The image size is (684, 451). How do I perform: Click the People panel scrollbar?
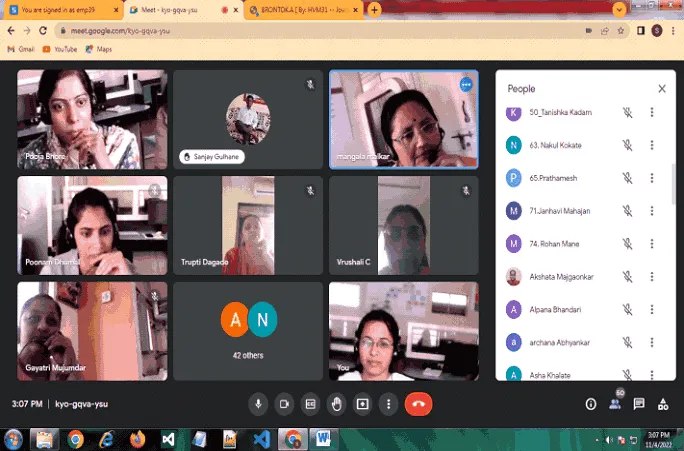click(674, 183)
